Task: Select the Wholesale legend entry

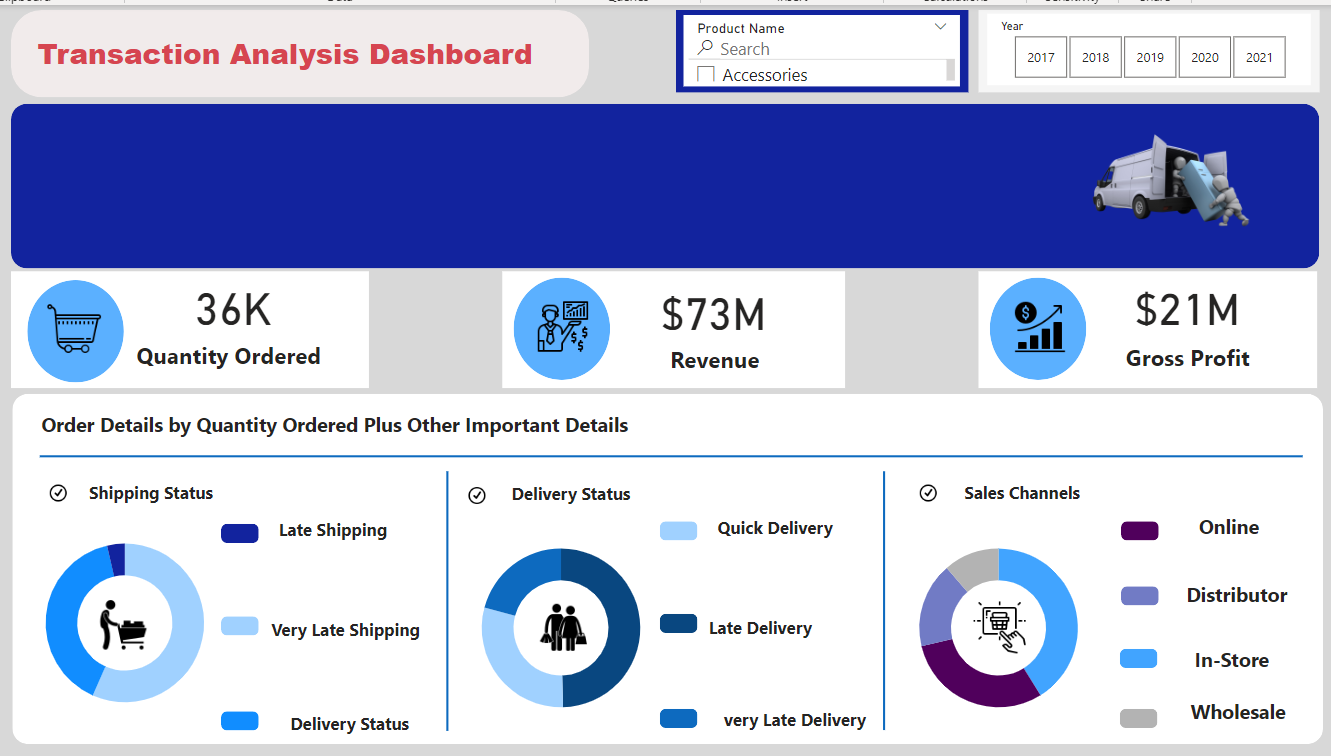Action: (x=1237, y=712)
